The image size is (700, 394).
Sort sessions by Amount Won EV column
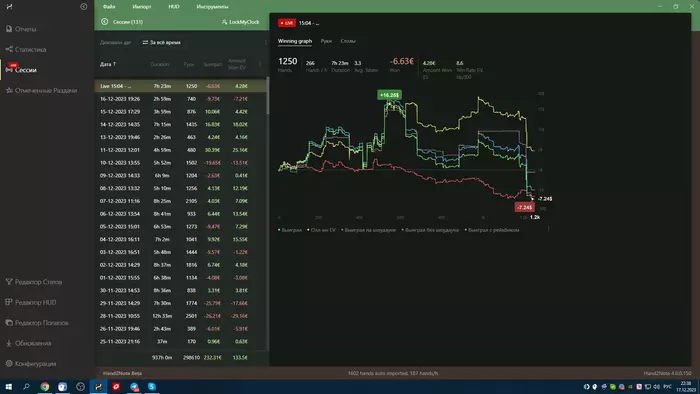click(237, 64)
